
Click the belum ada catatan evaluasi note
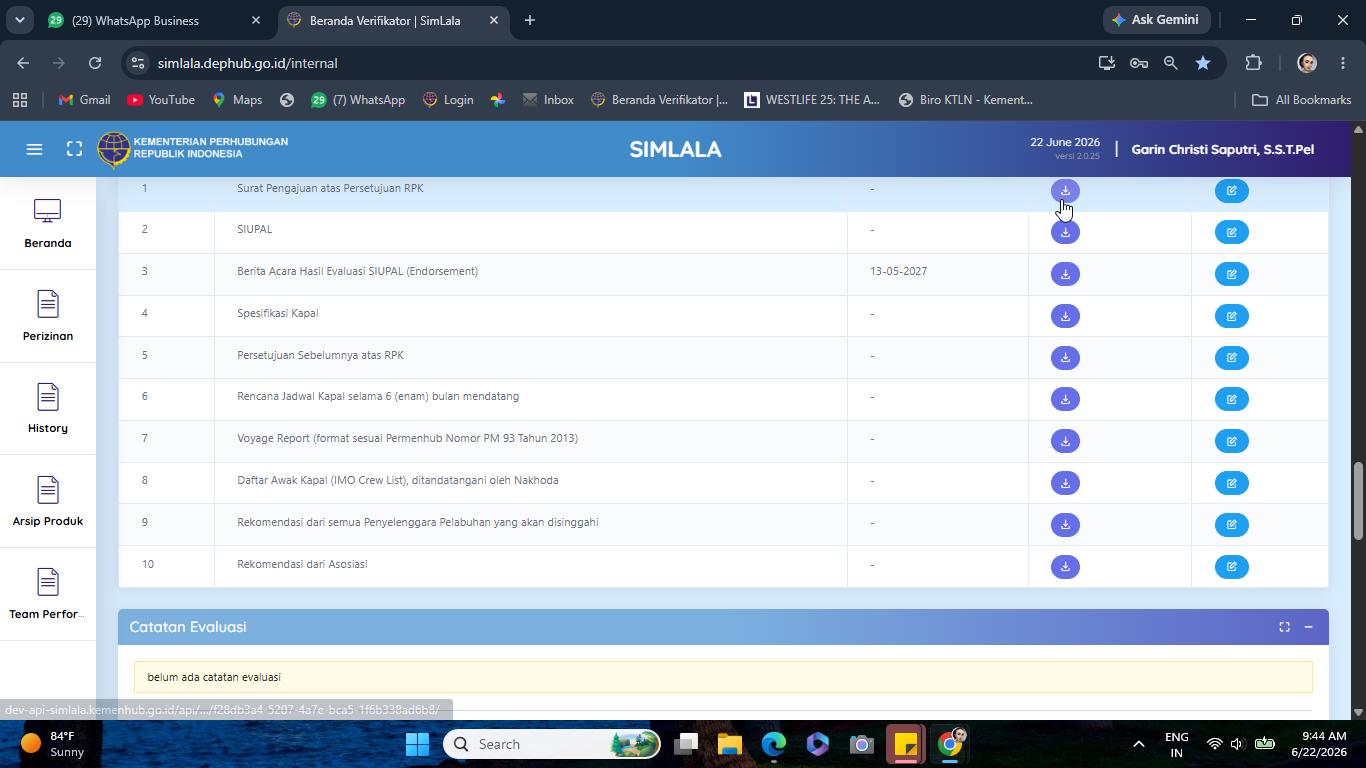pyautogui.click(x=723, y=677)
